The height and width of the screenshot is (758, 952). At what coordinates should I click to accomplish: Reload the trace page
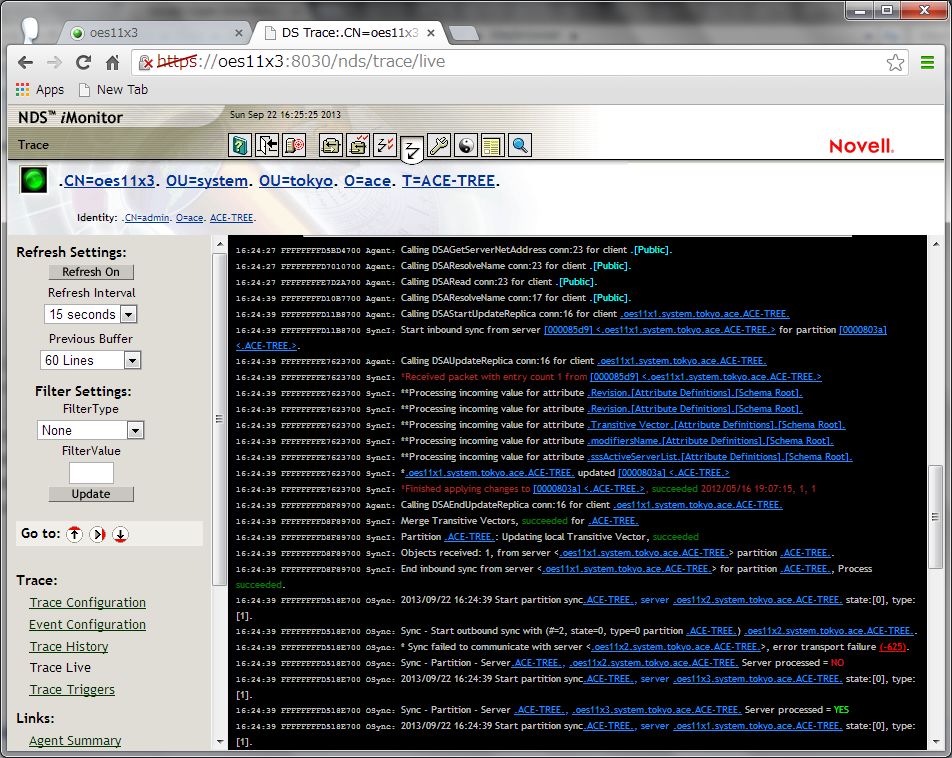83,62
